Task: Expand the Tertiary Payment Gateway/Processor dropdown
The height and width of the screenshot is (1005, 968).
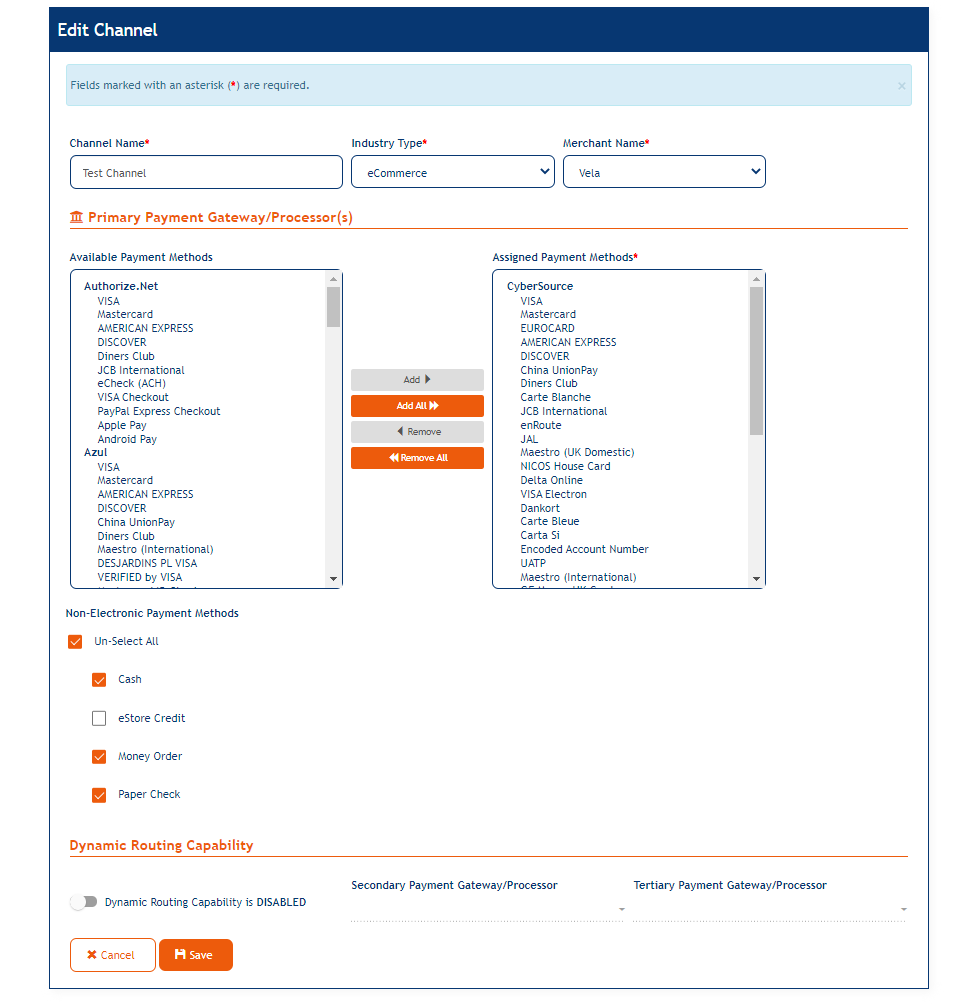Action: 769,909
